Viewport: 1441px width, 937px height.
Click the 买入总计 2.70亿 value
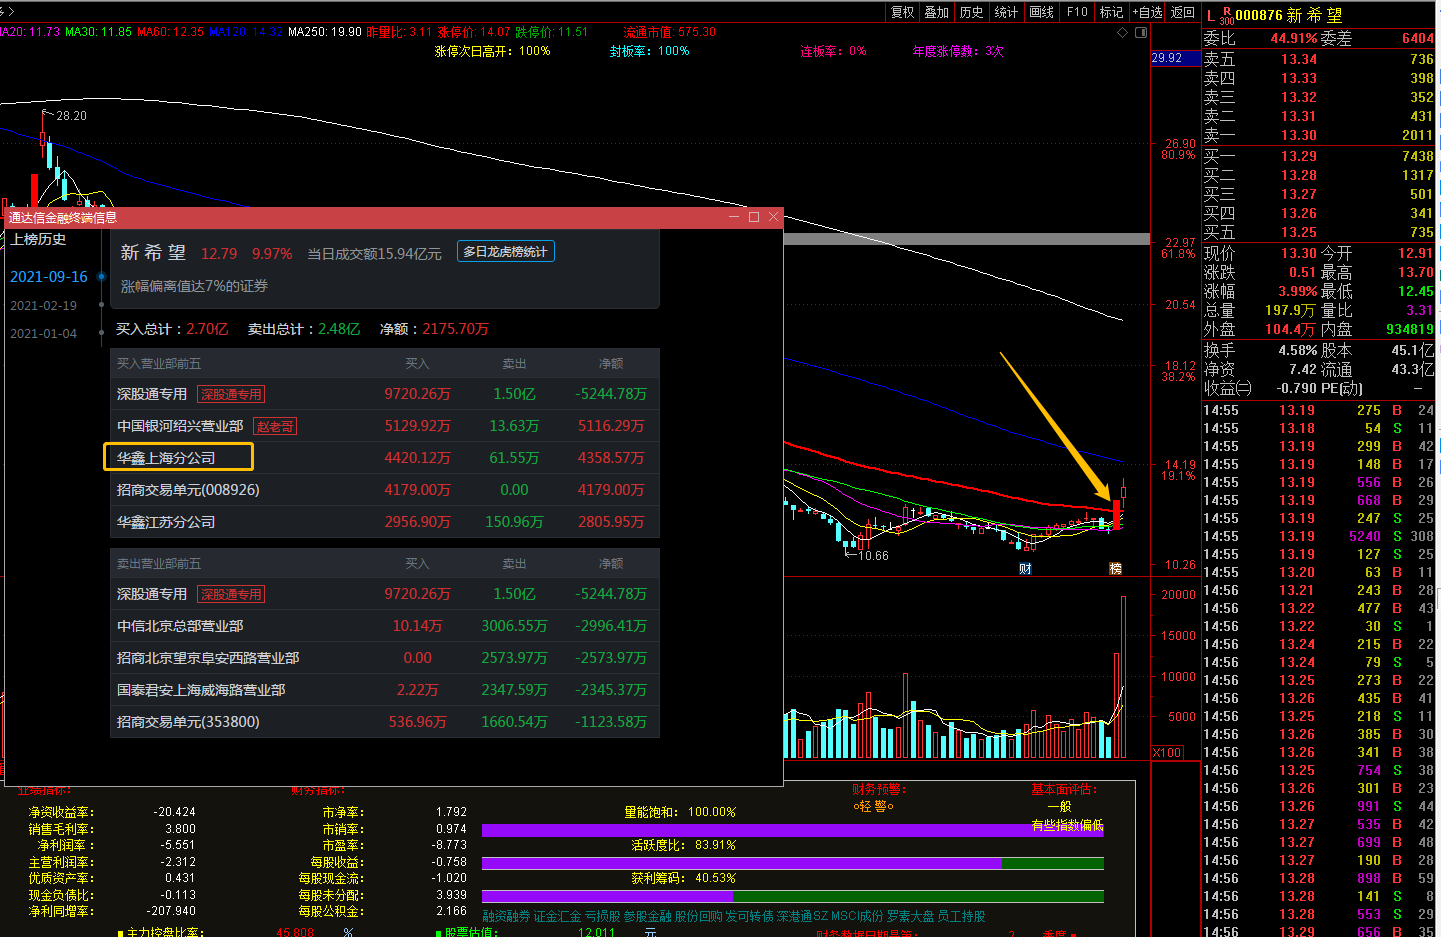click(207, 329)
